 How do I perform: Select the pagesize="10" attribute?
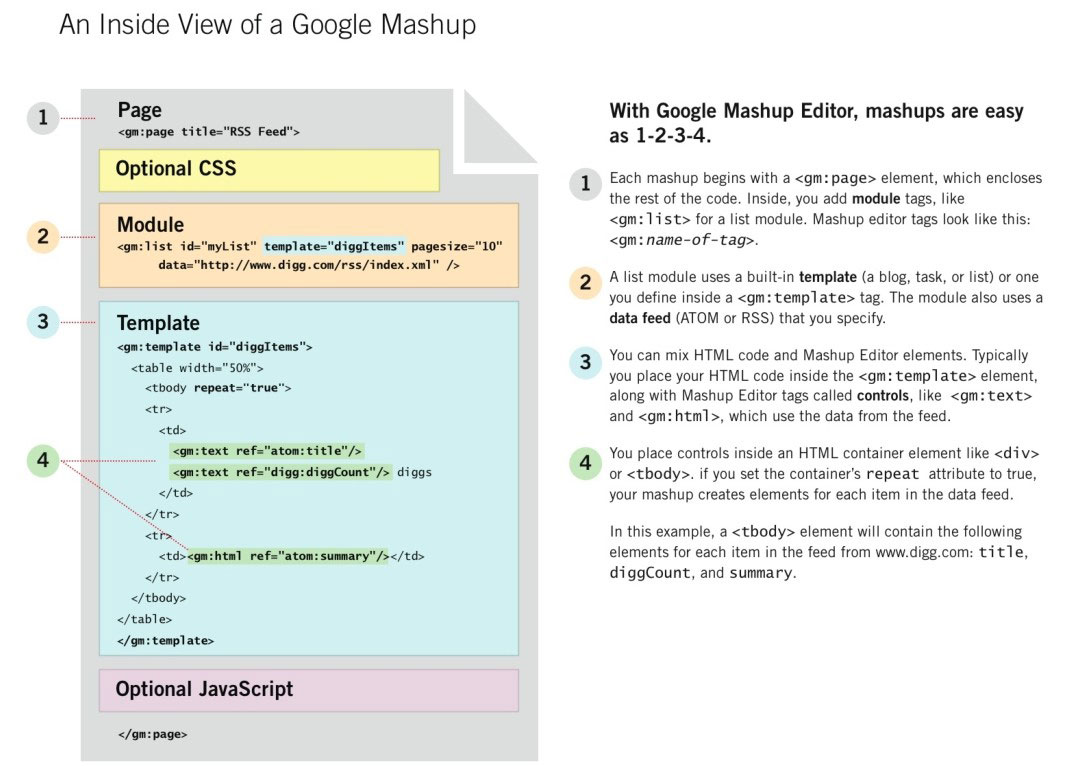(x=457, y=247)
